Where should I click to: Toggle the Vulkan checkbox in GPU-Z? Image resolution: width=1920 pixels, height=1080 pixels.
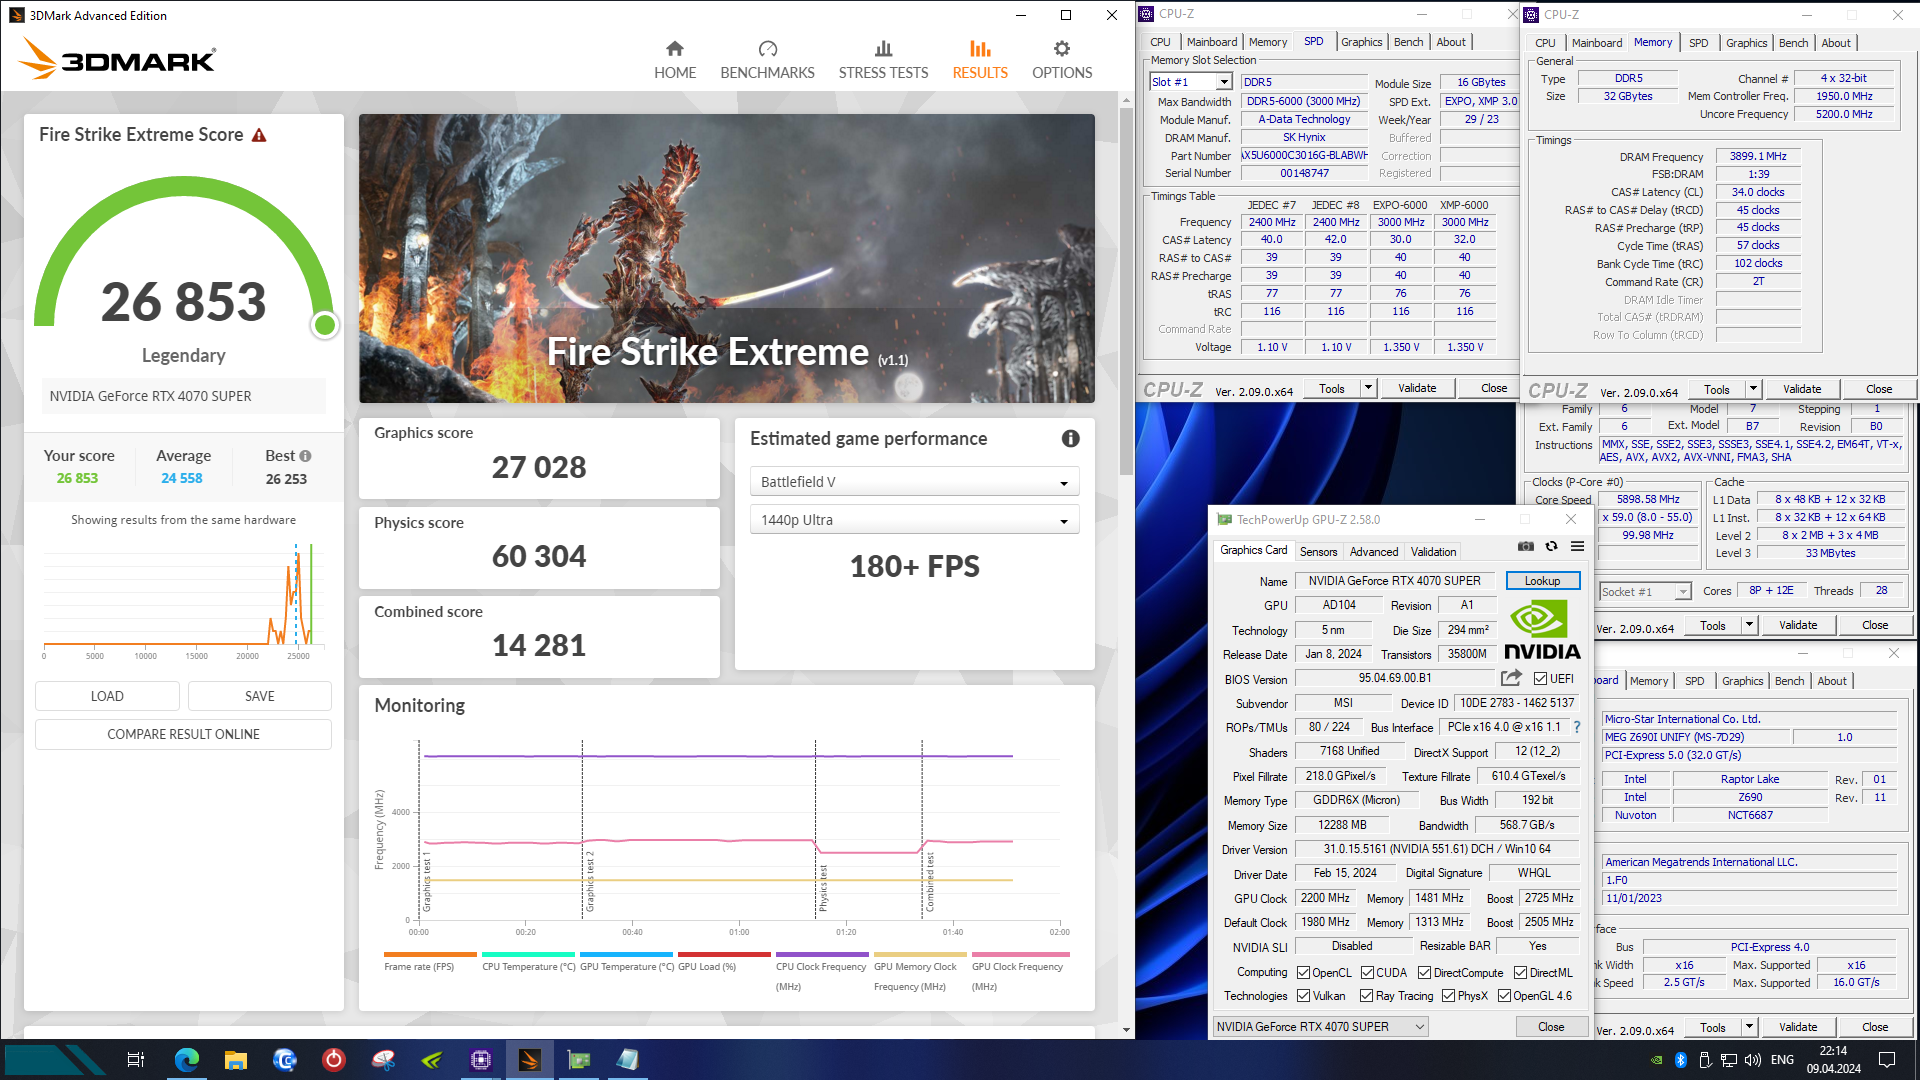[x=1303, y=995]
